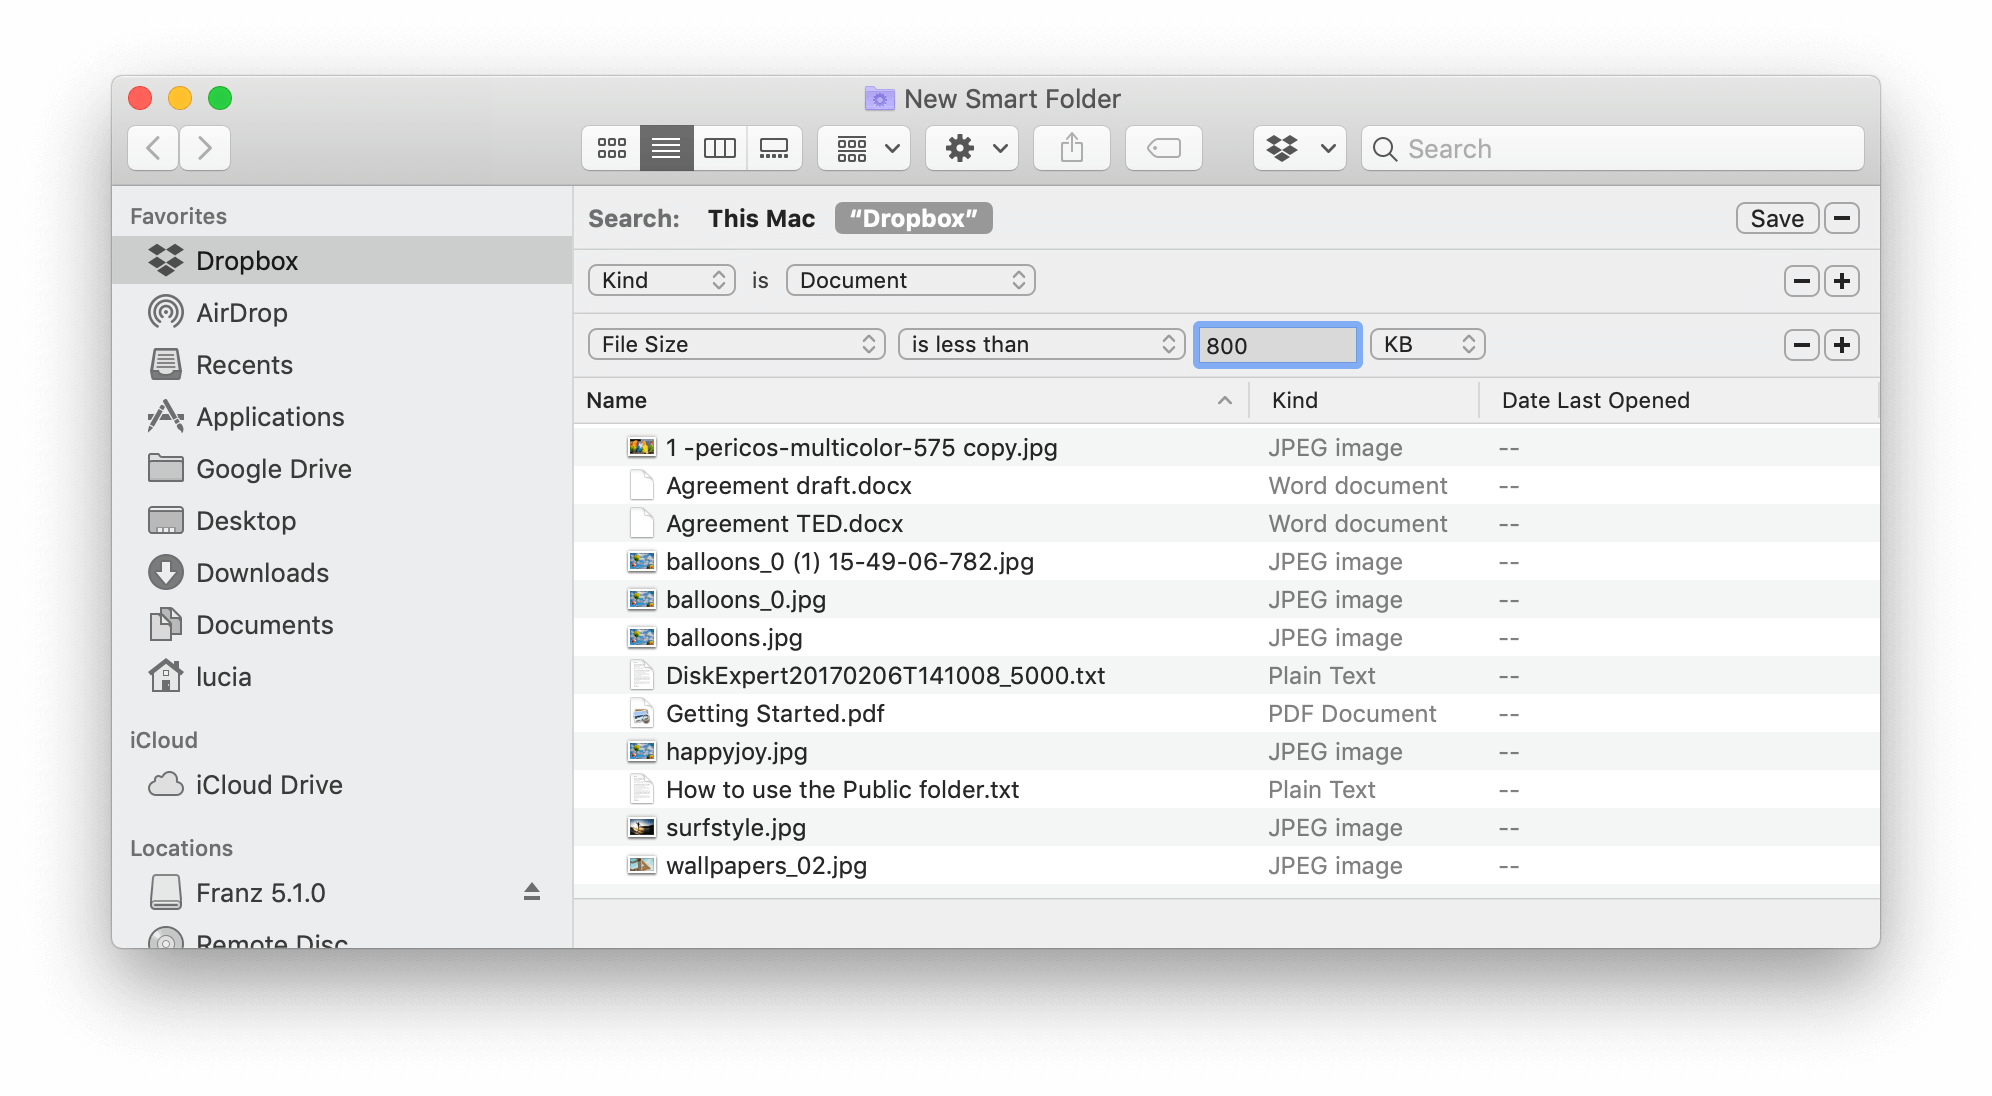Set search scope to This Mac

[761, 219]
